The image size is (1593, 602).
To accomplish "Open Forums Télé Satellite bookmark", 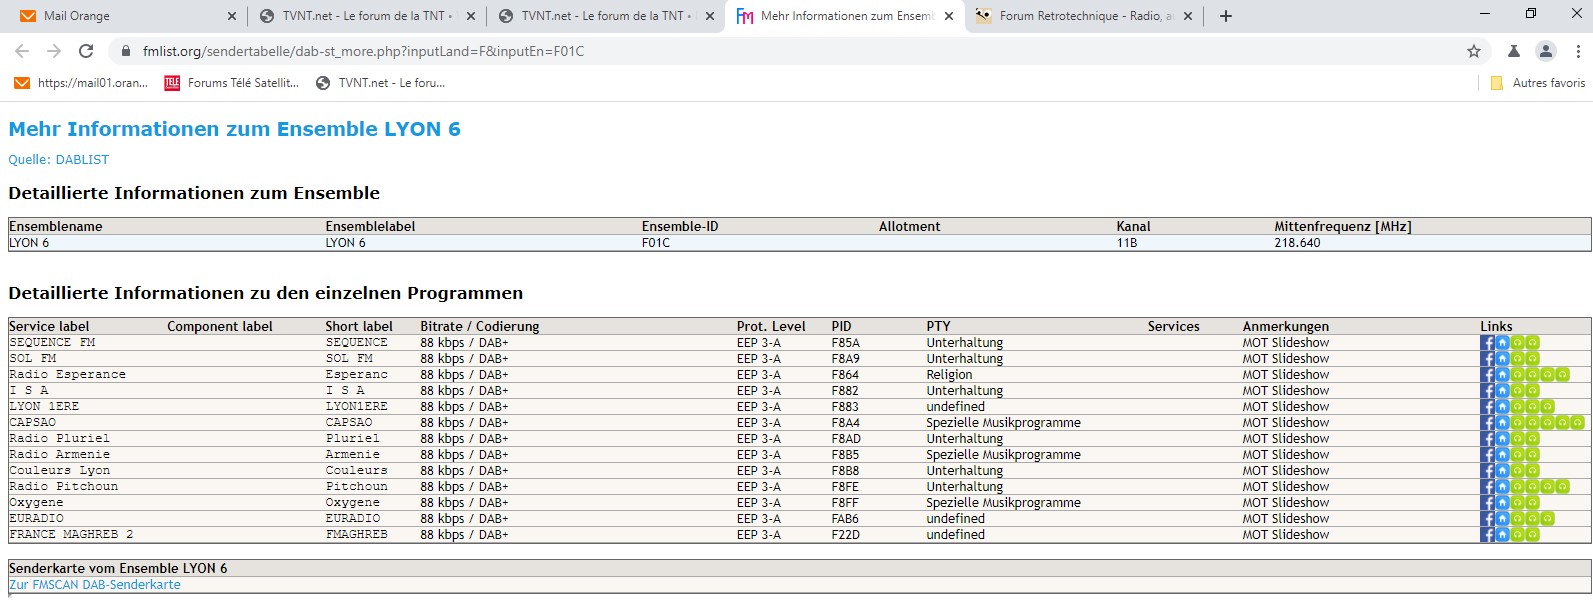I will [x=232, y=83].
